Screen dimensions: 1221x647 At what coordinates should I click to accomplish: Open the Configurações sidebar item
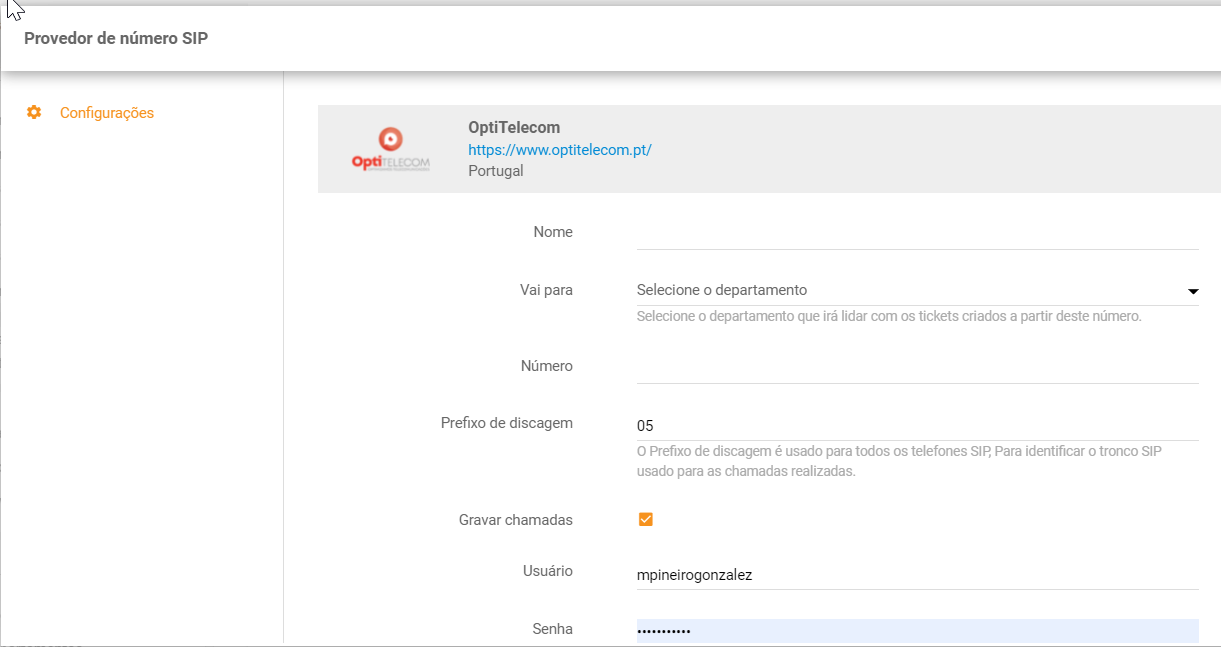106,113
